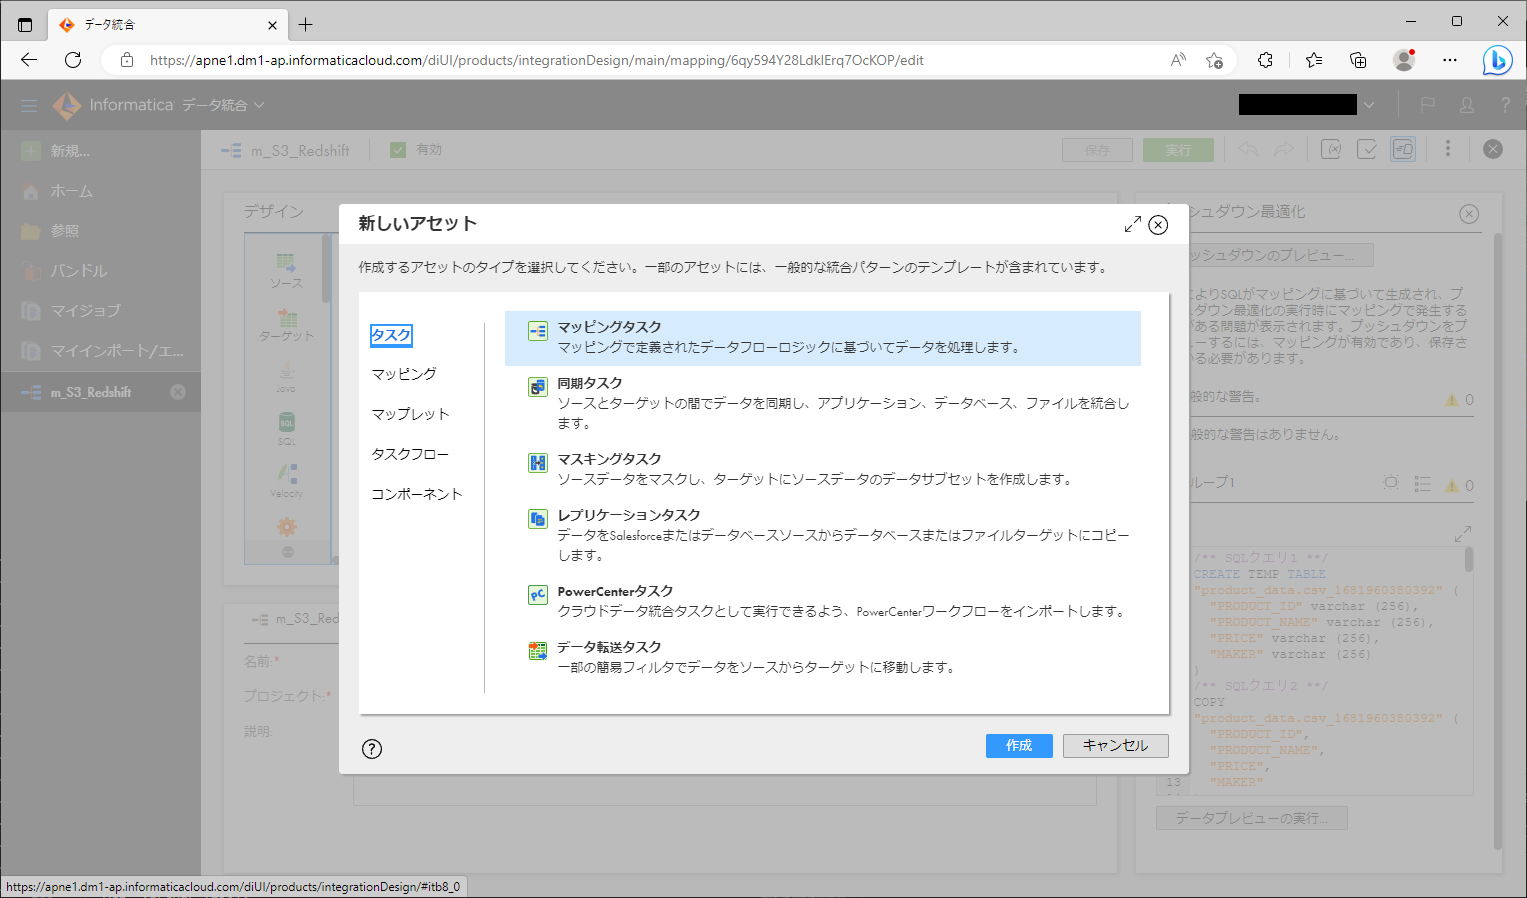
Task: Open the three-dot more options menu
Action: (x=1448, y=148)
